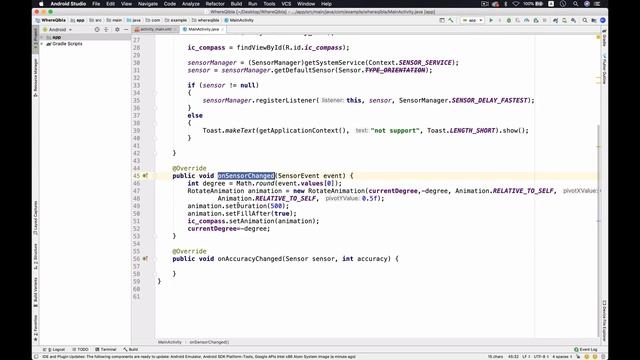Click the fold marker on line 34
Image resolution: width=640 pixels, height=360 pixels.
(x=156, y=93)
